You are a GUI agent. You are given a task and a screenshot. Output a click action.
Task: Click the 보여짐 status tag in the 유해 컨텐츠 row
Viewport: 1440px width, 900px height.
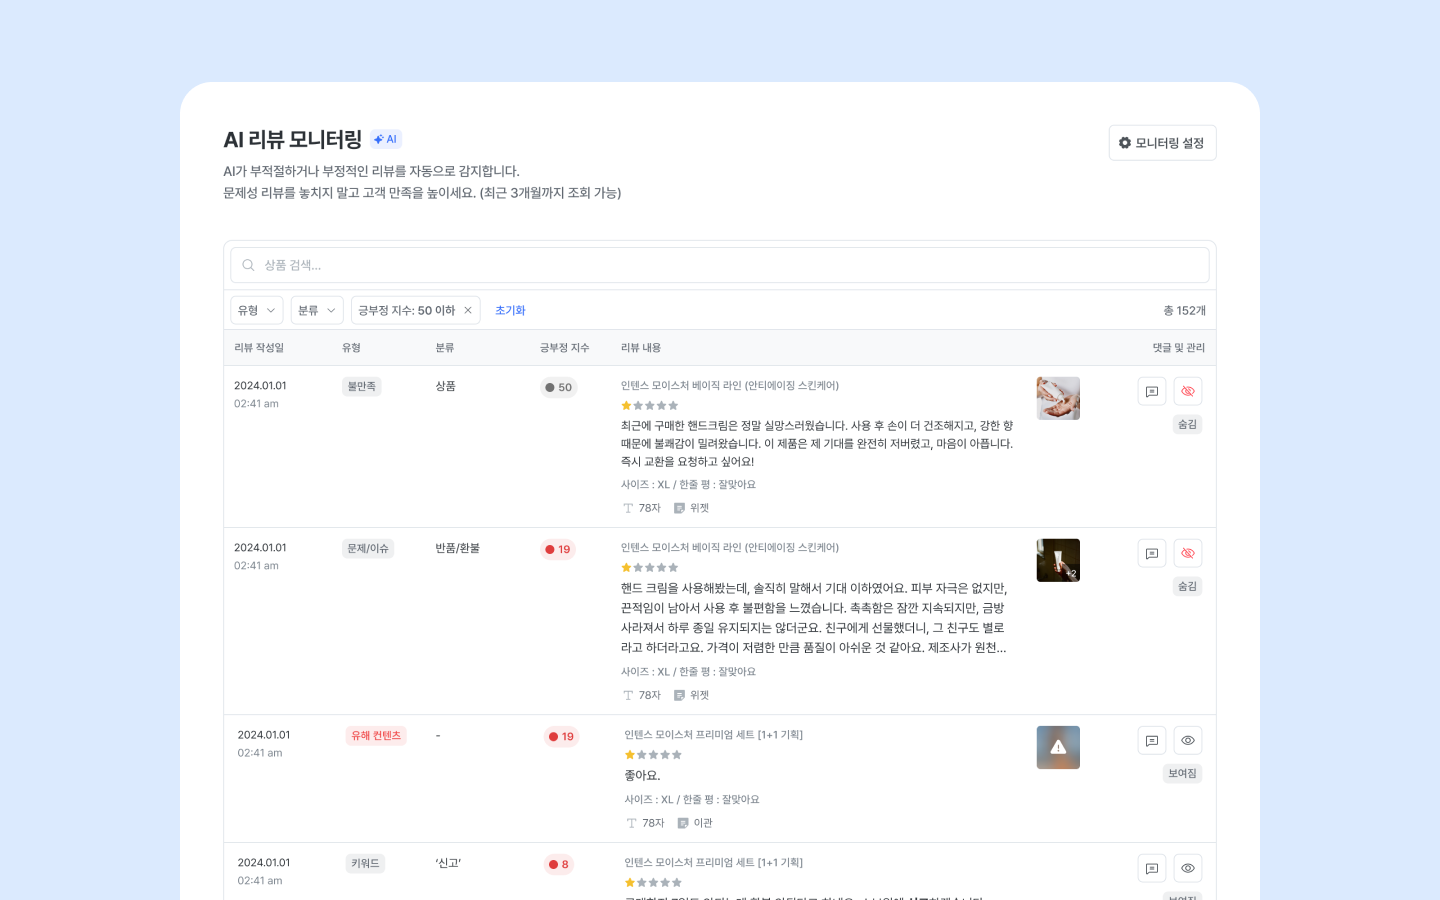pyautogui.click(x=1183, y=773)
